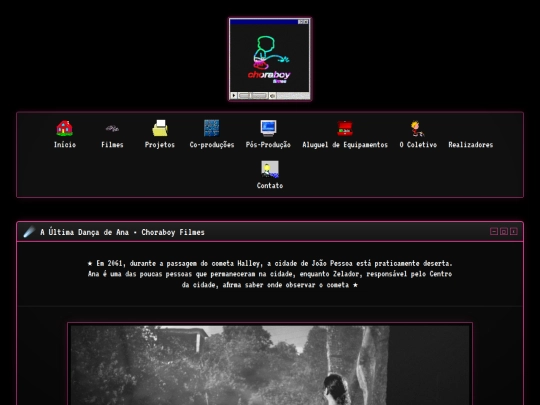Viewport: 540px width, 405px height.
Task: Close the A Última Dança de Ana window
Action: coord(513,231)
